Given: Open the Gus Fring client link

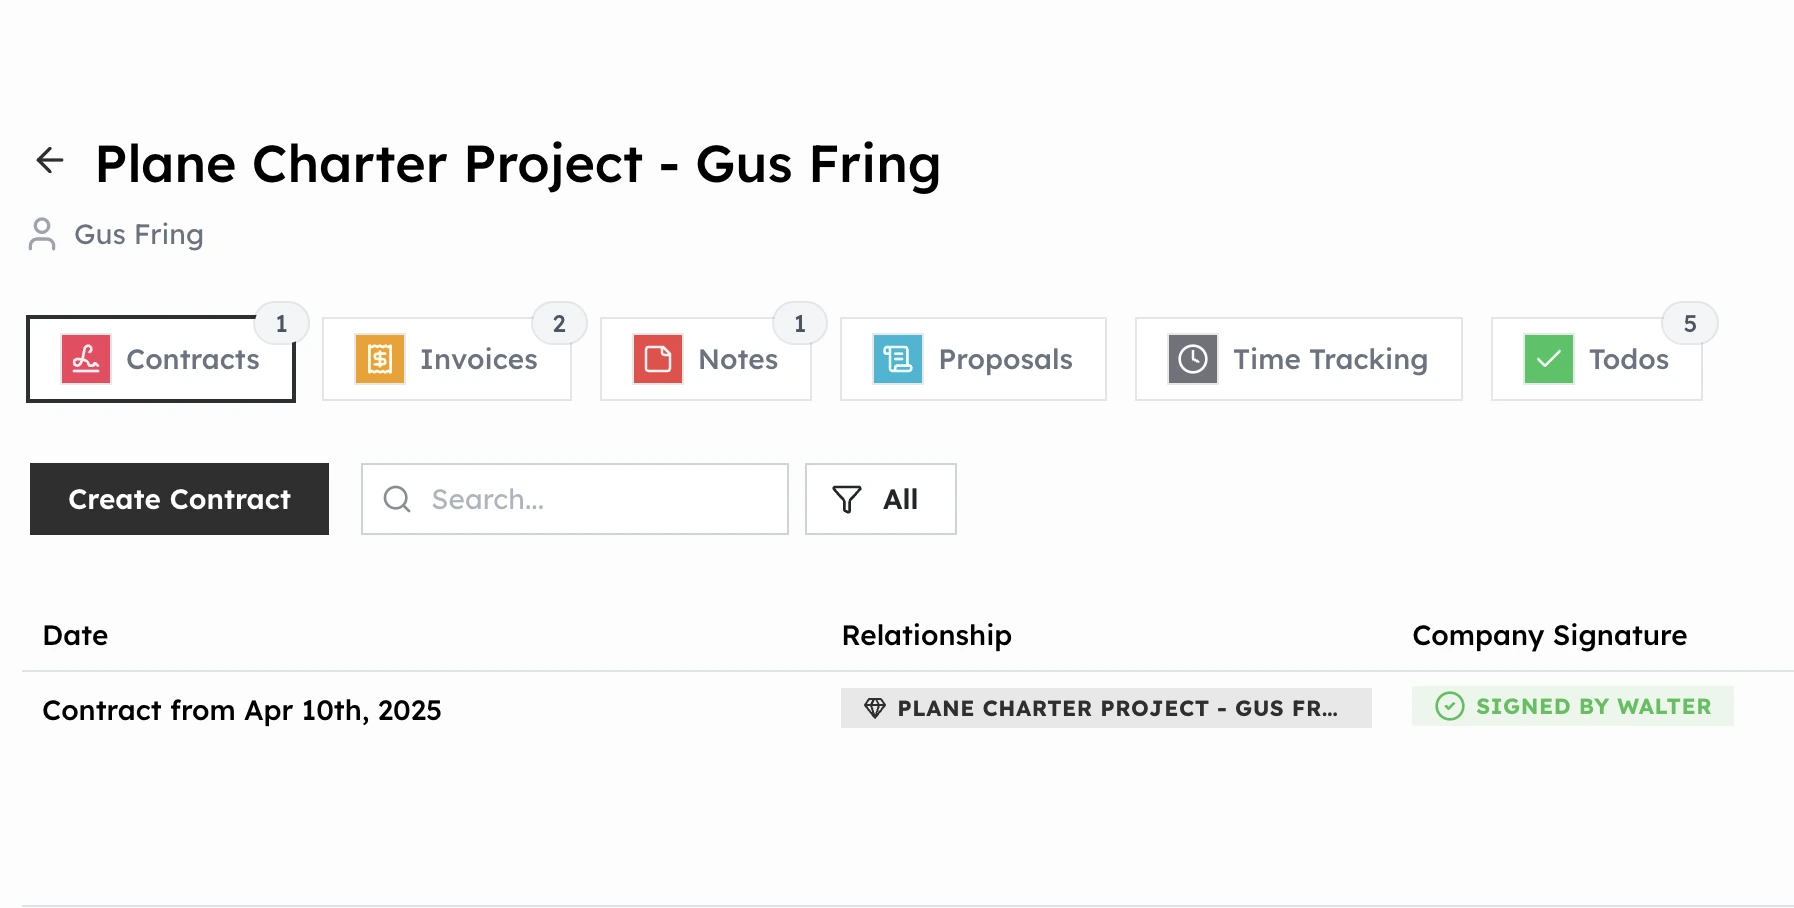Looking at the screenshot, I should (139, 234).
